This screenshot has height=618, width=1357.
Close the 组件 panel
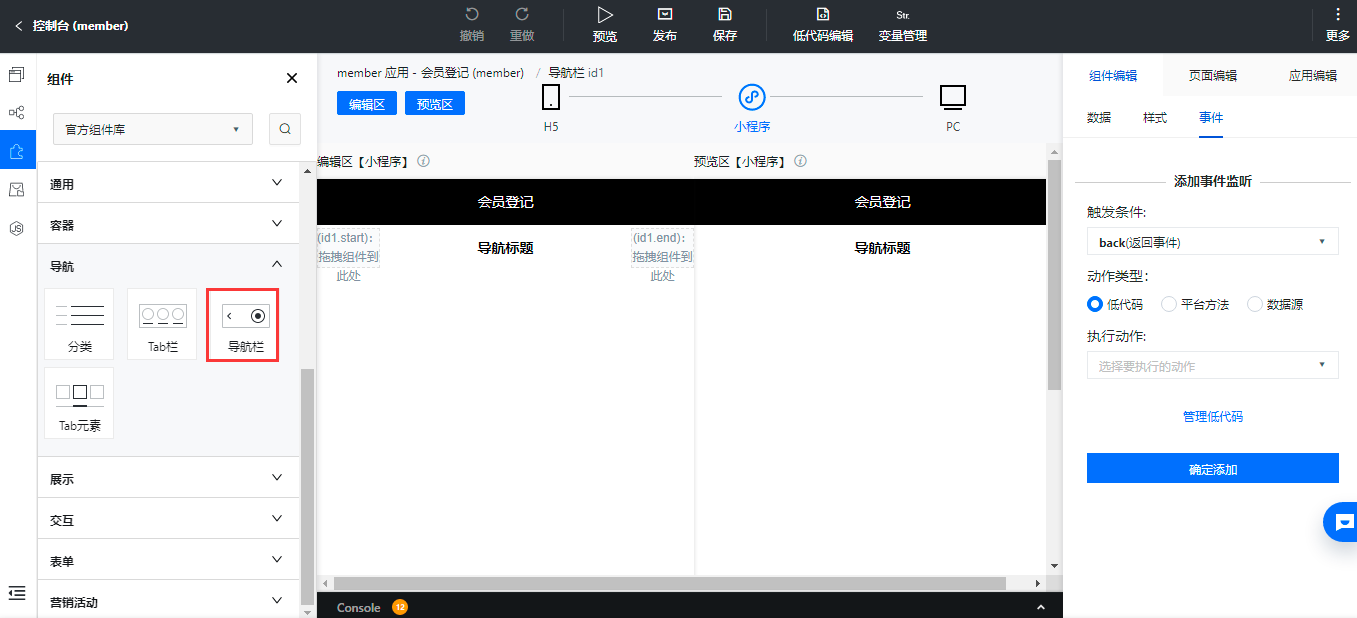coord(292,79)
